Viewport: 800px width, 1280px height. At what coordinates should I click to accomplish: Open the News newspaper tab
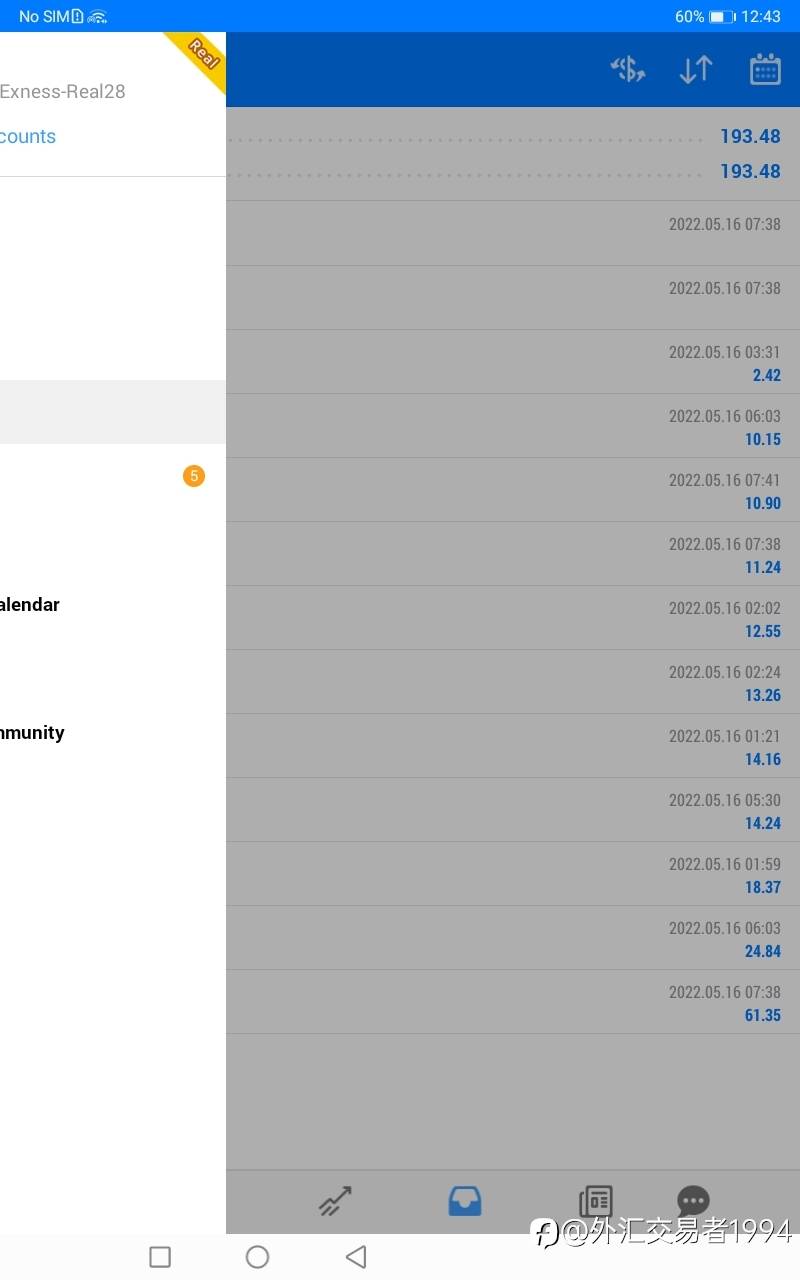[x=596, y=1200]
